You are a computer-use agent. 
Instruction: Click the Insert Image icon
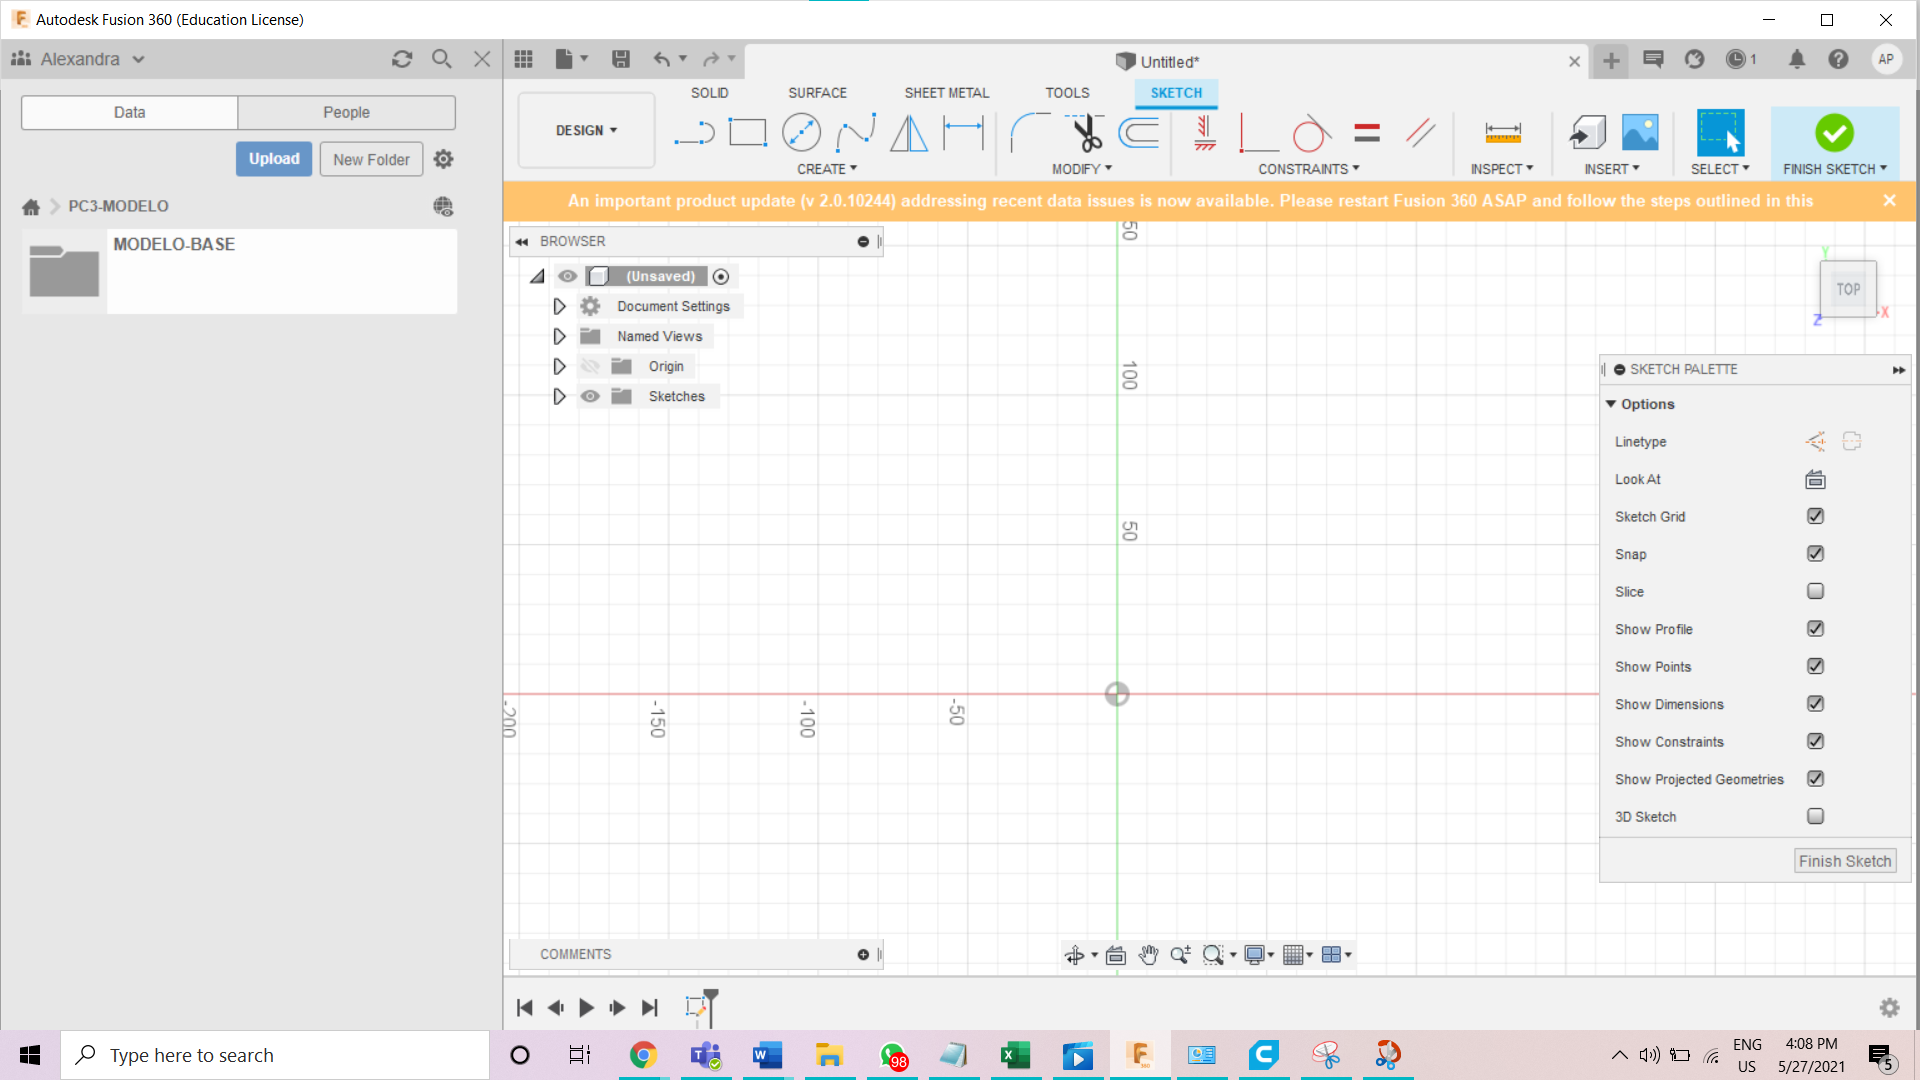[1640, 132]
